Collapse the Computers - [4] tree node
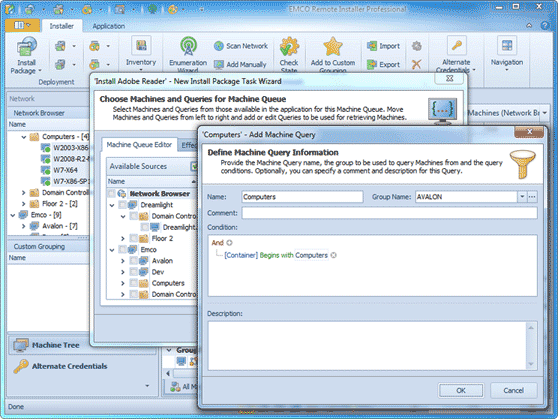 [23, 137]
